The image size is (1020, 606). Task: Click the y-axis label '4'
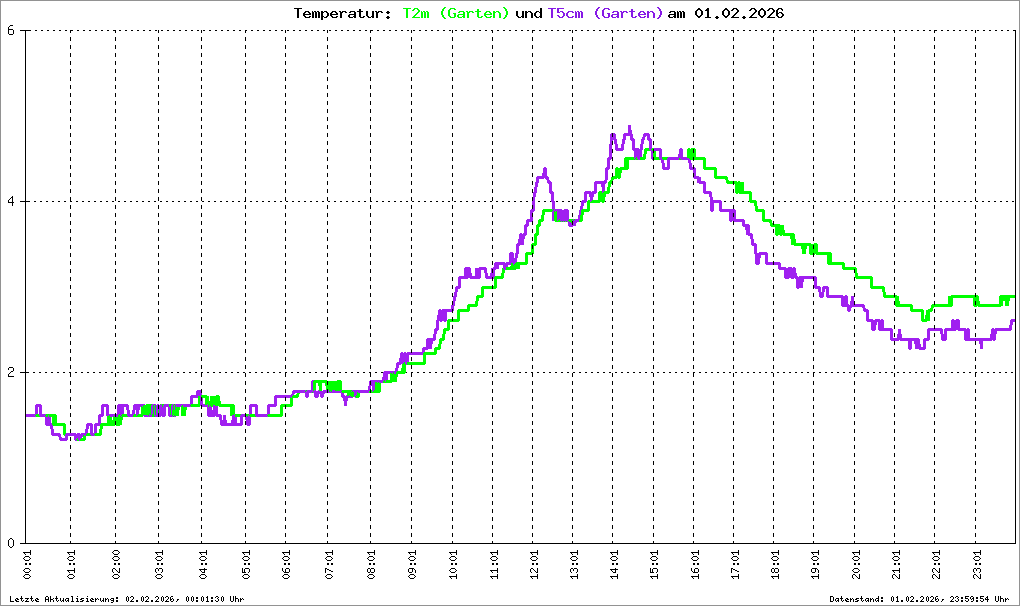pyautogui.click(x=11, y=202)
